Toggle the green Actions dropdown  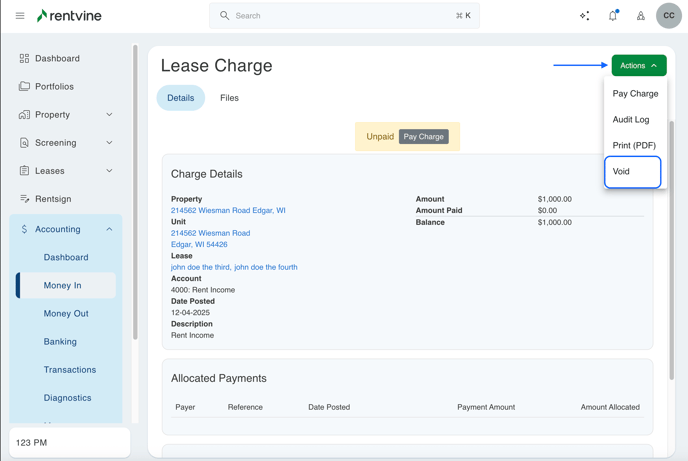pos(638,66)
